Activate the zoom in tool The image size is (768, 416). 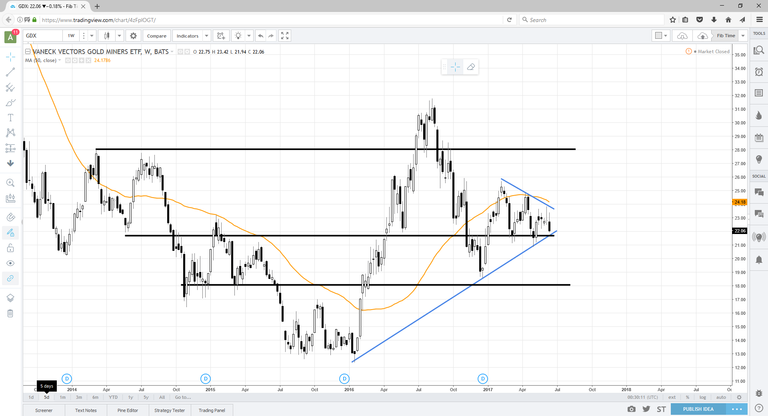click(10, 183)
